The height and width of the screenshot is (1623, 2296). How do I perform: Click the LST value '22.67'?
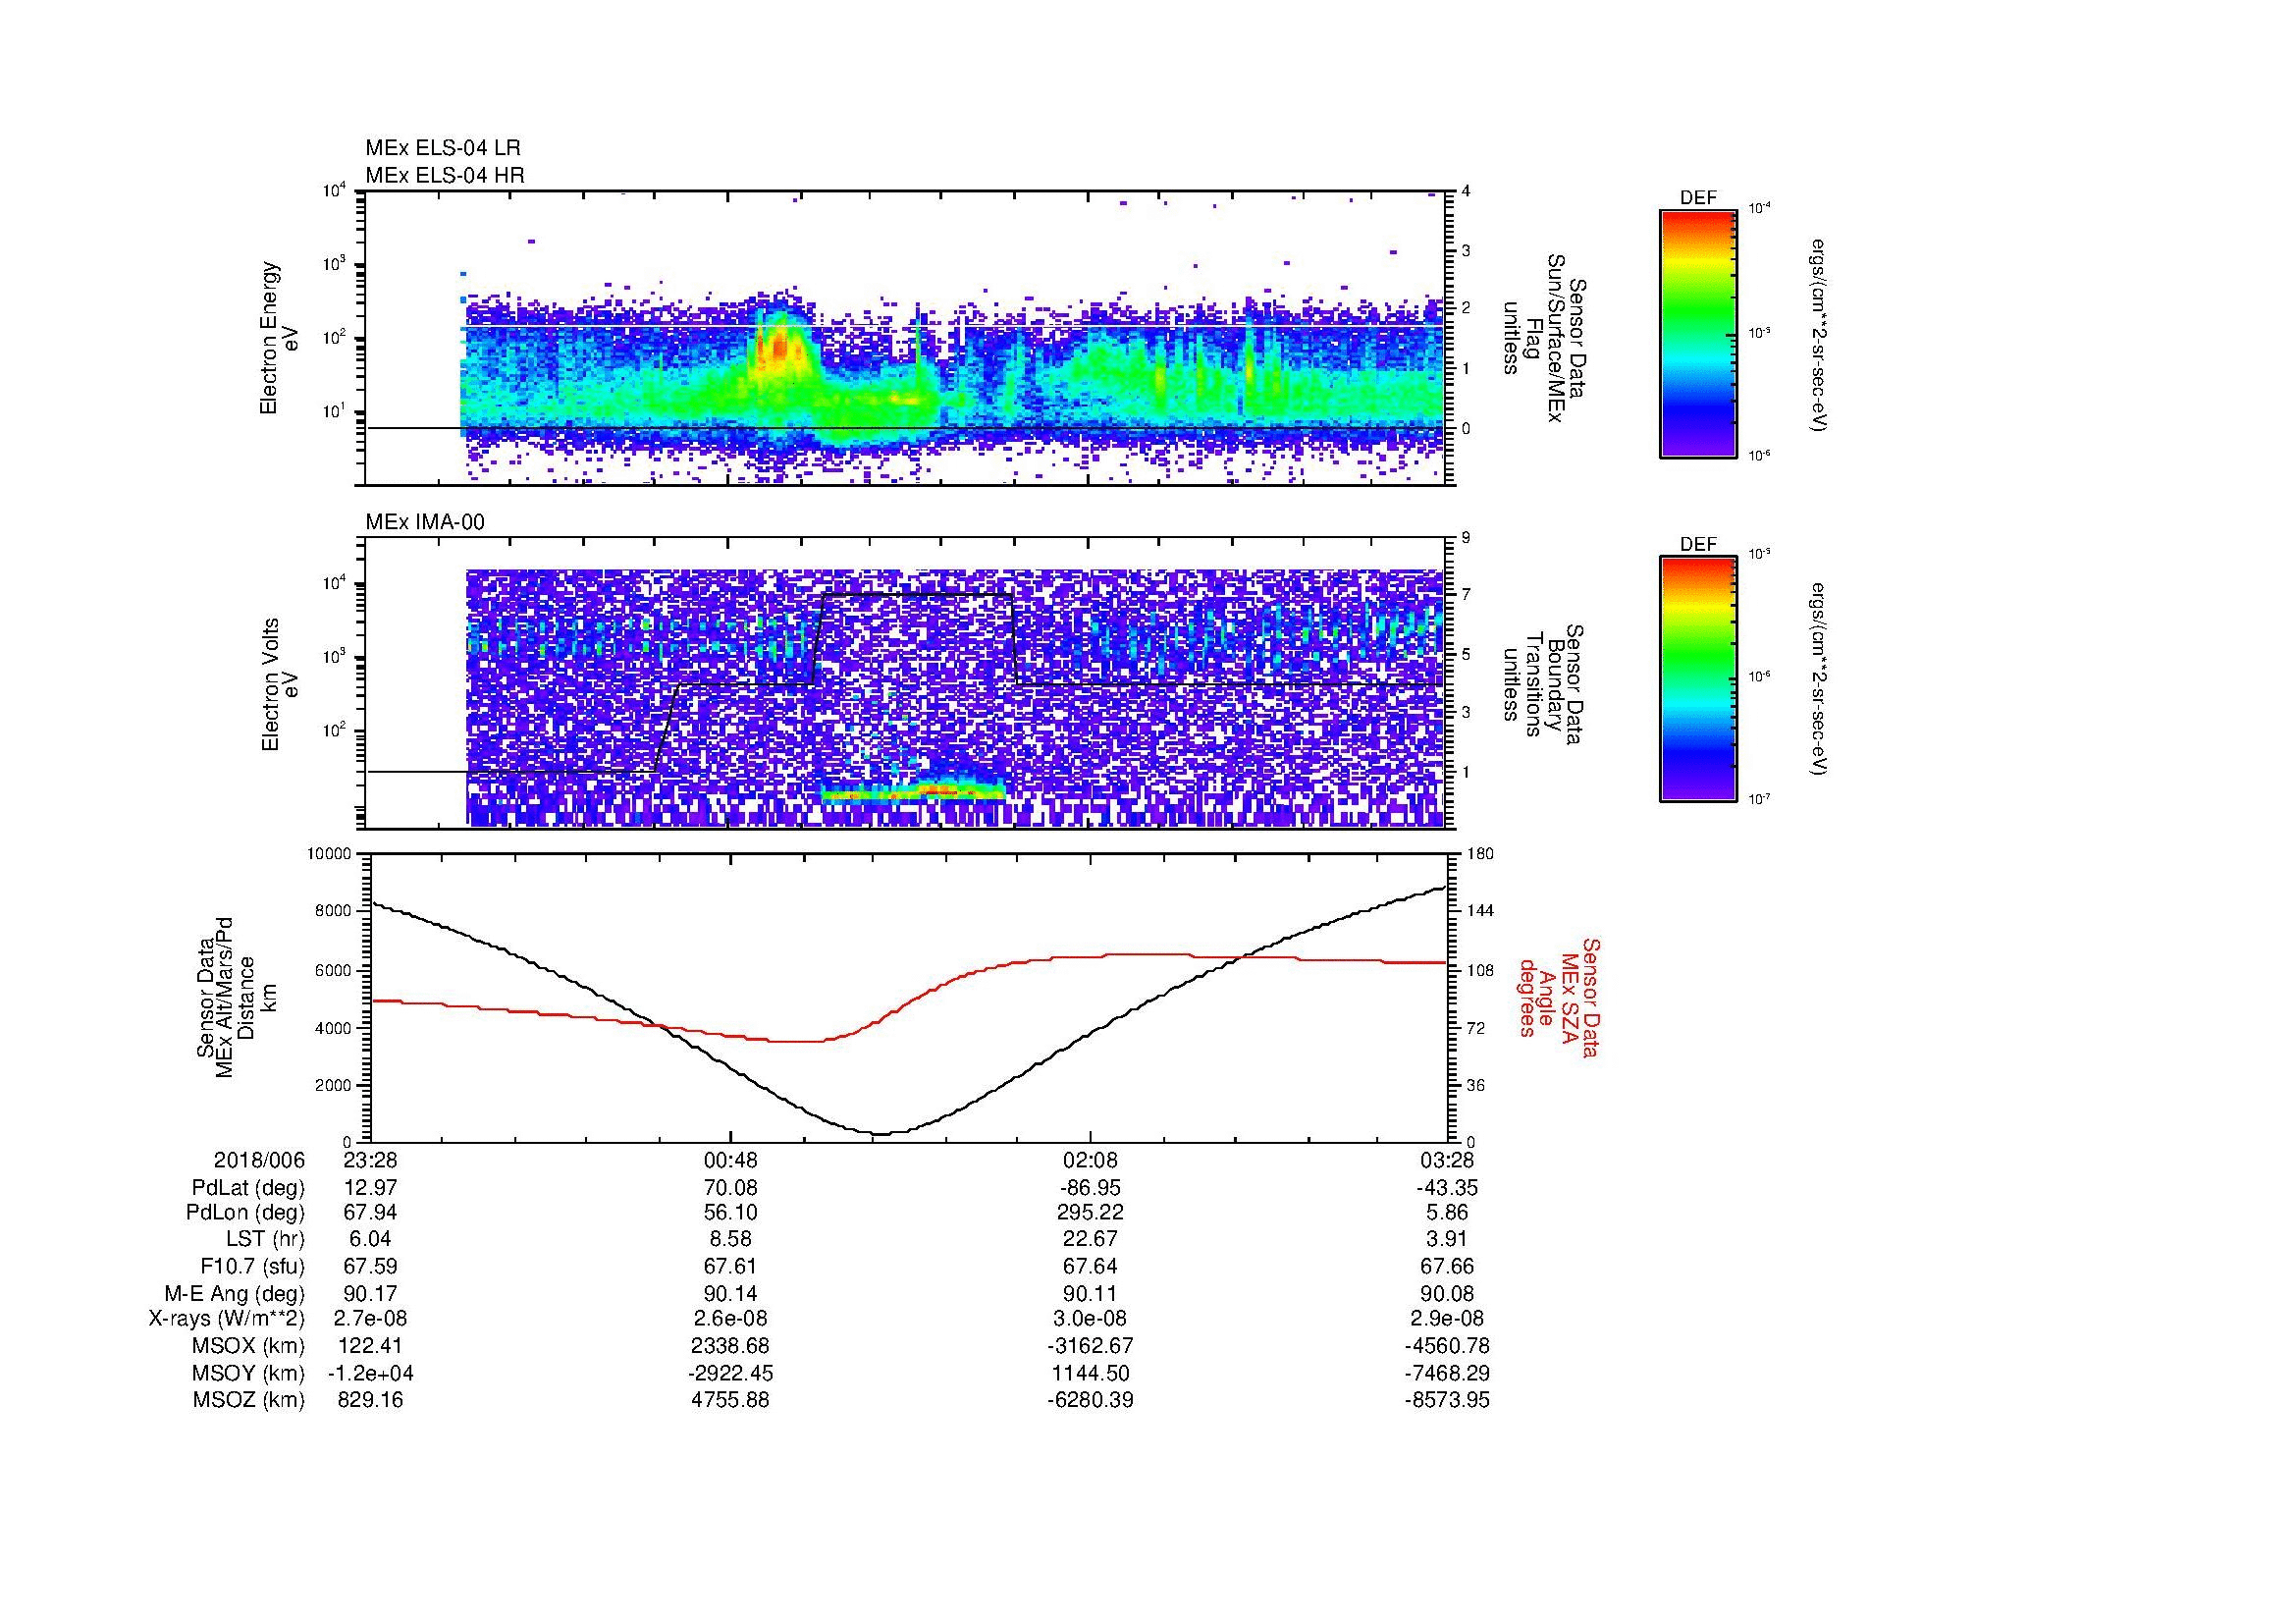(x=1089, y=1240)
